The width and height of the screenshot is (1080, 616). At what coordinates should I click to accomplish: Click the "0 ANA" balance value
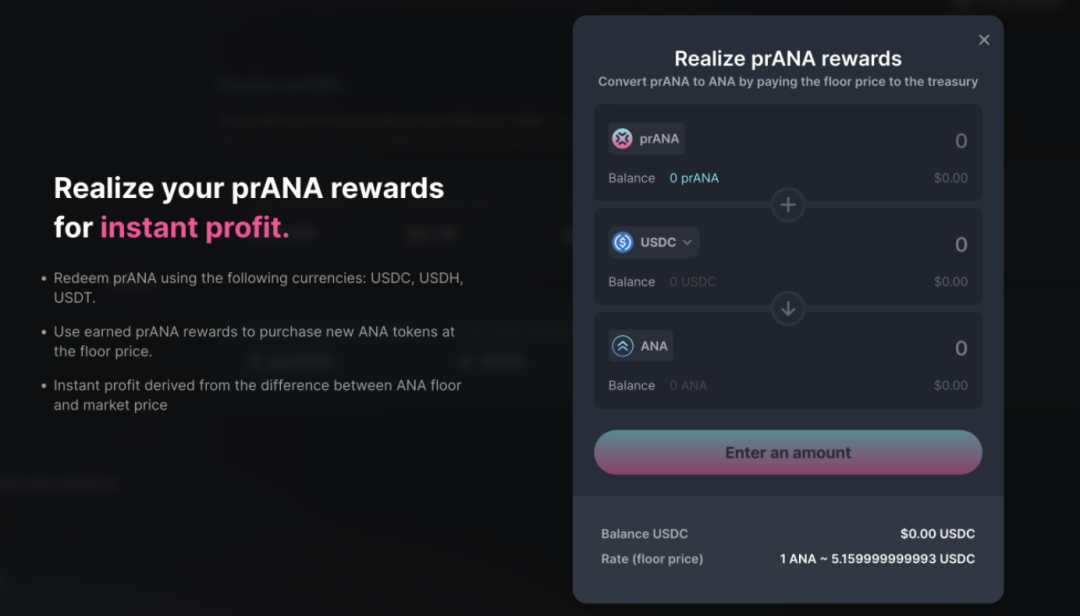tap(688, 386)
